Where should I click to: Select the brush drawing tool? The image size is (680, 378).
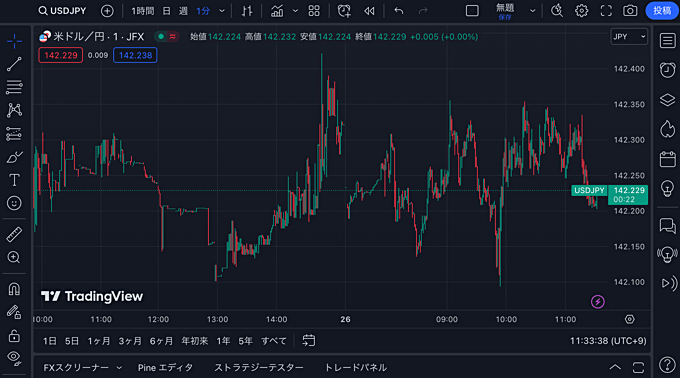[14, 157]
